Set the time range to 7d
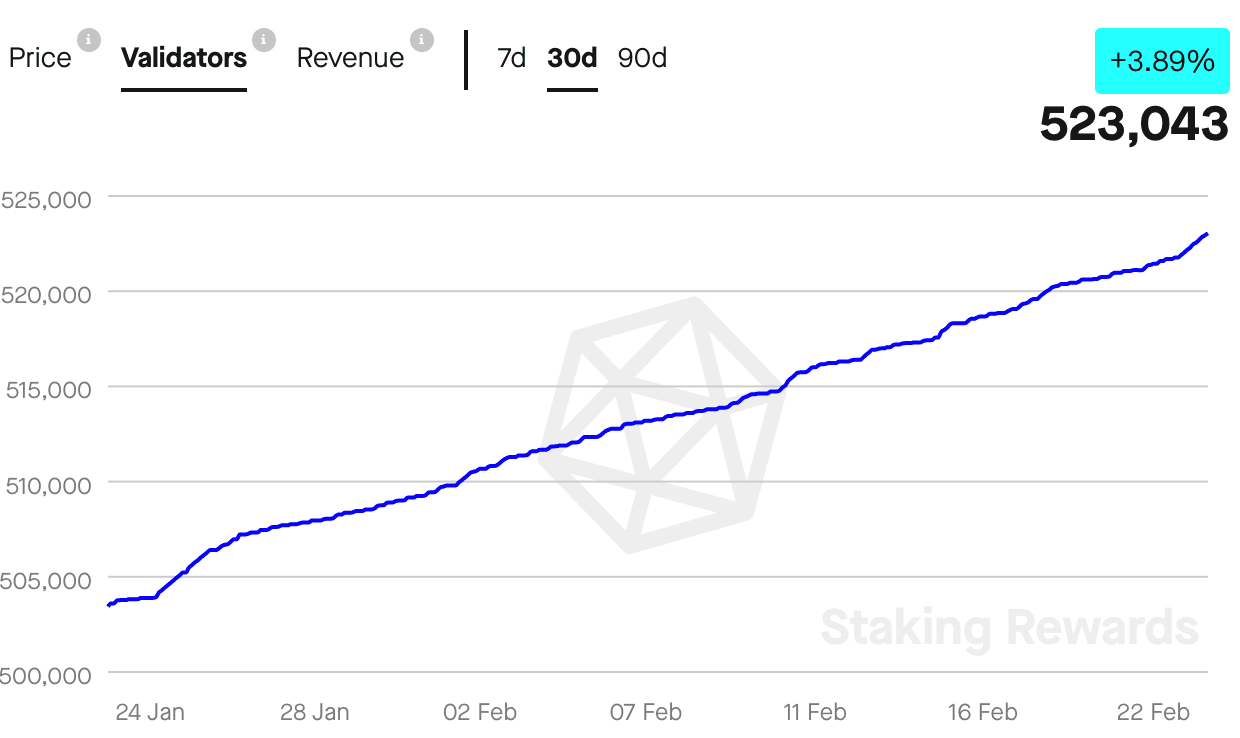1240x738 pixels. [x=511, y=58]
